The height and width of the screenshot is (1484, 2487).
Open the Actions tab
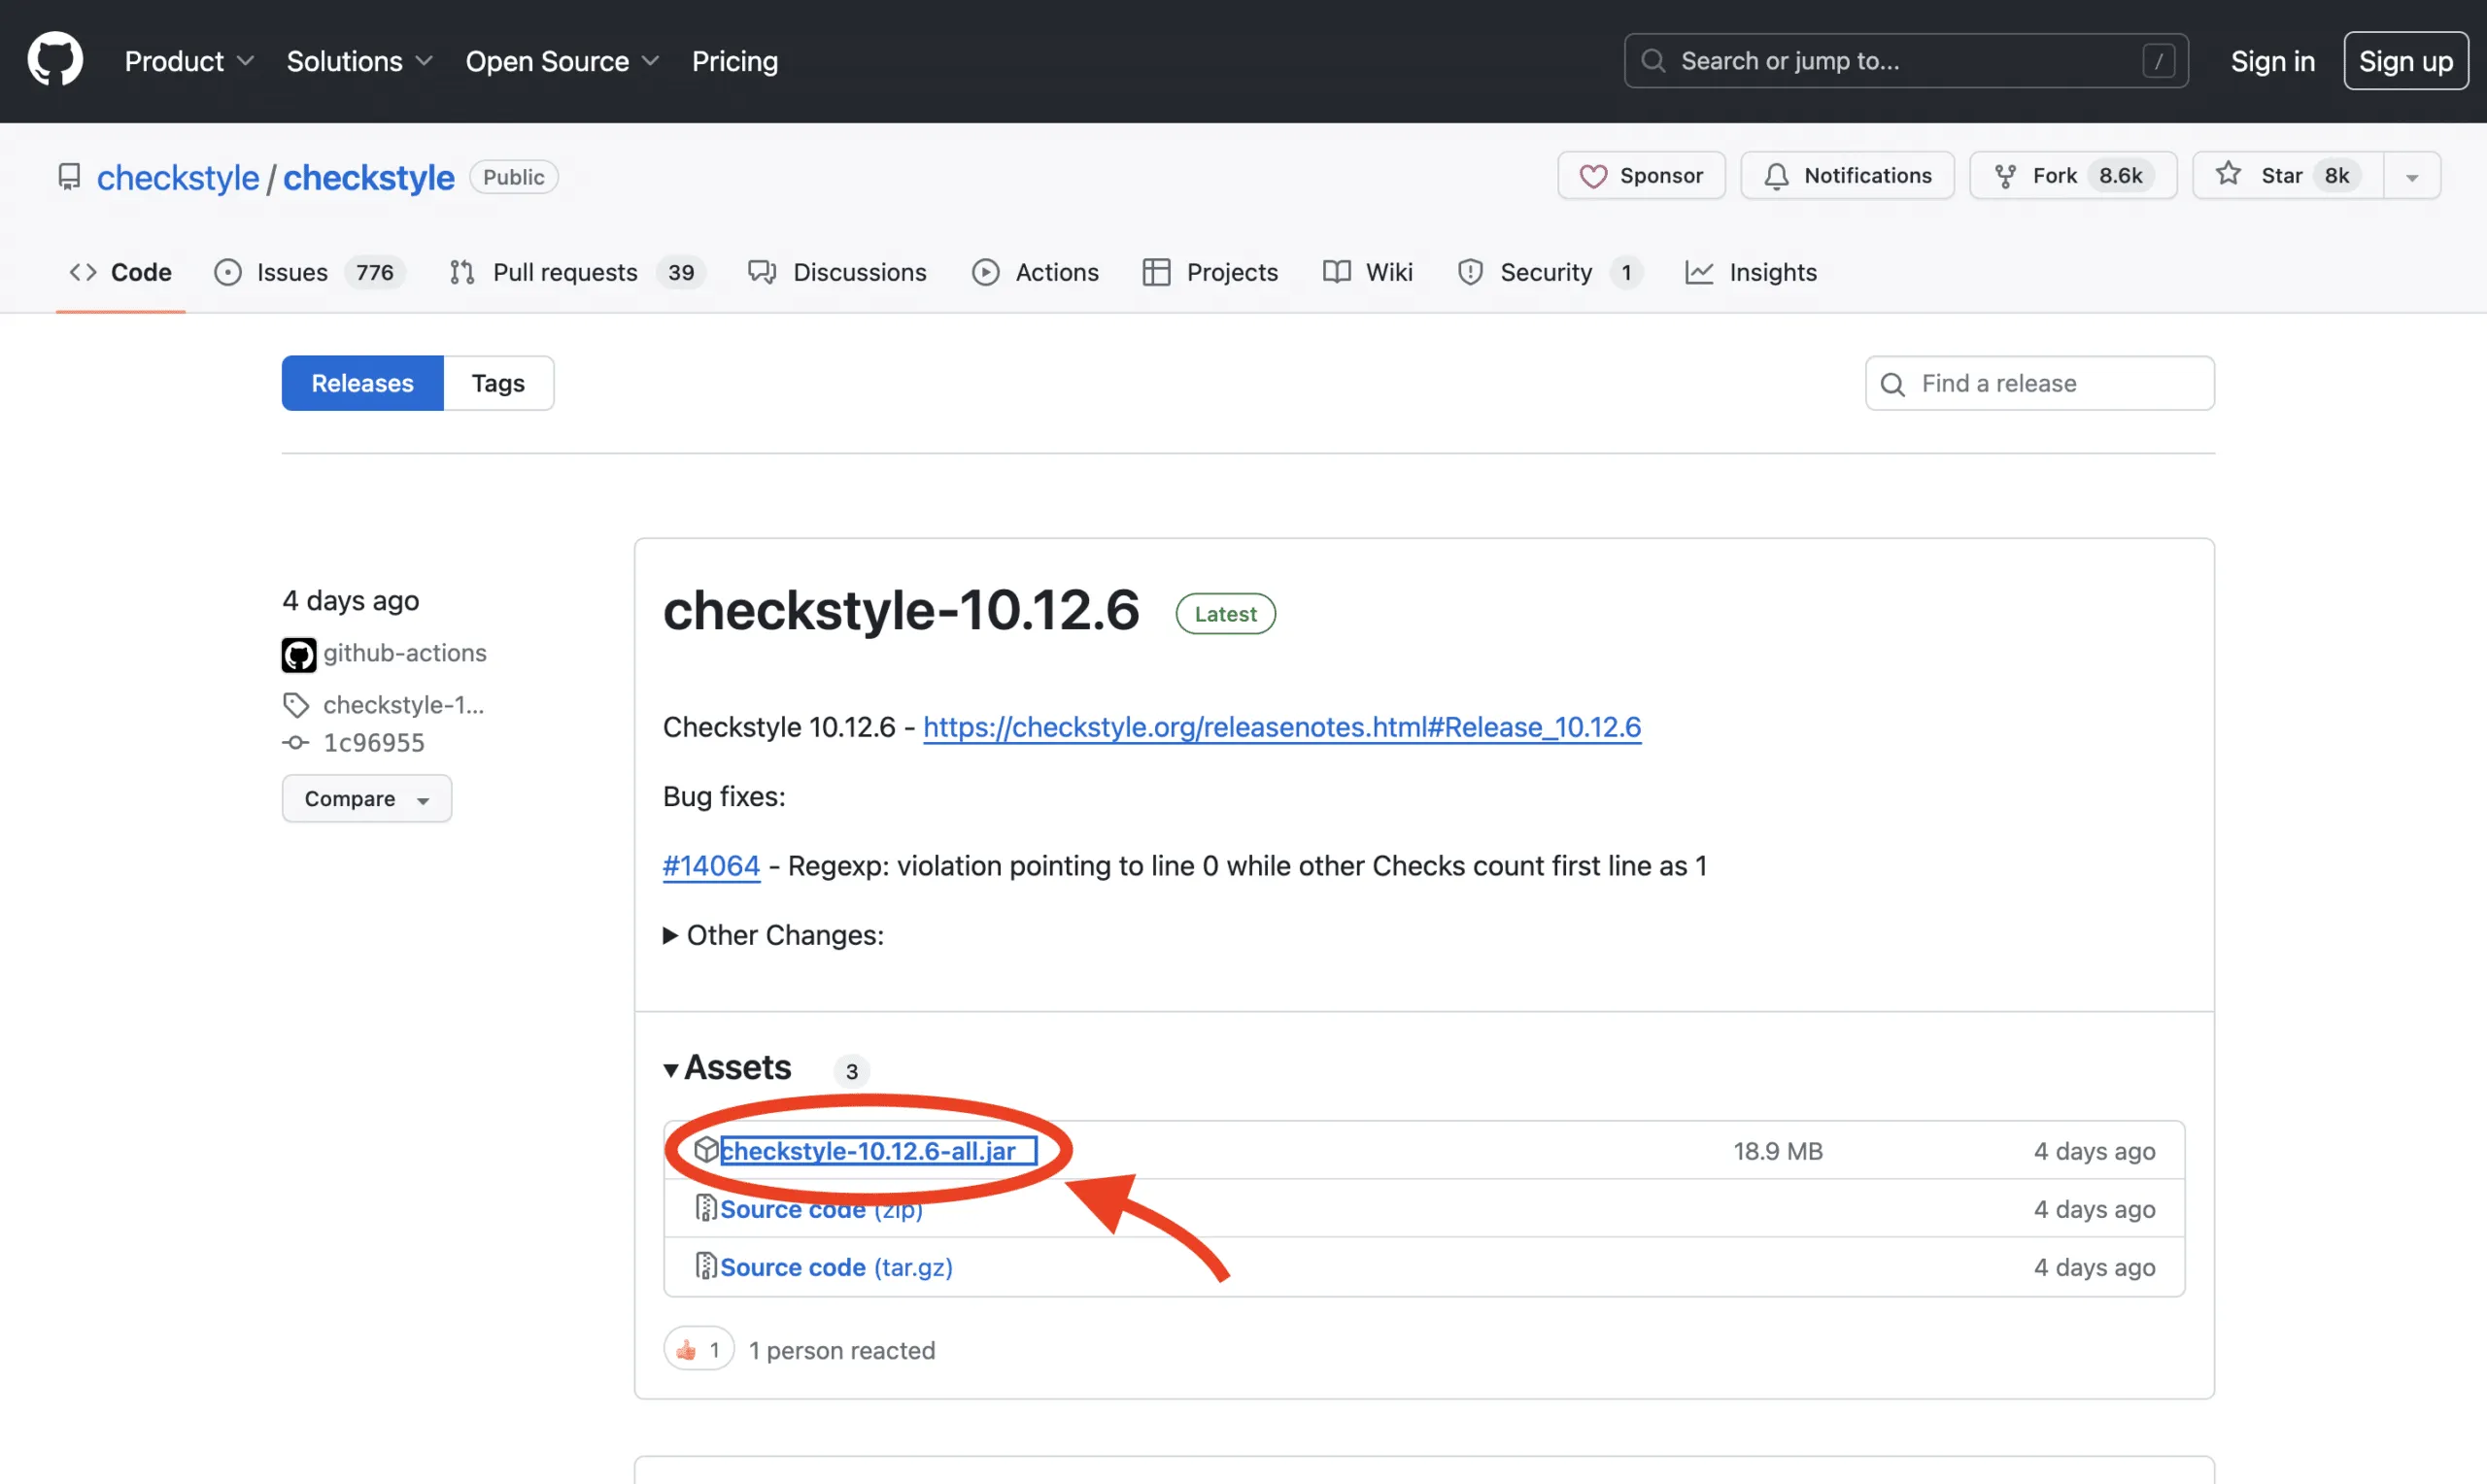click(1035, 272)
